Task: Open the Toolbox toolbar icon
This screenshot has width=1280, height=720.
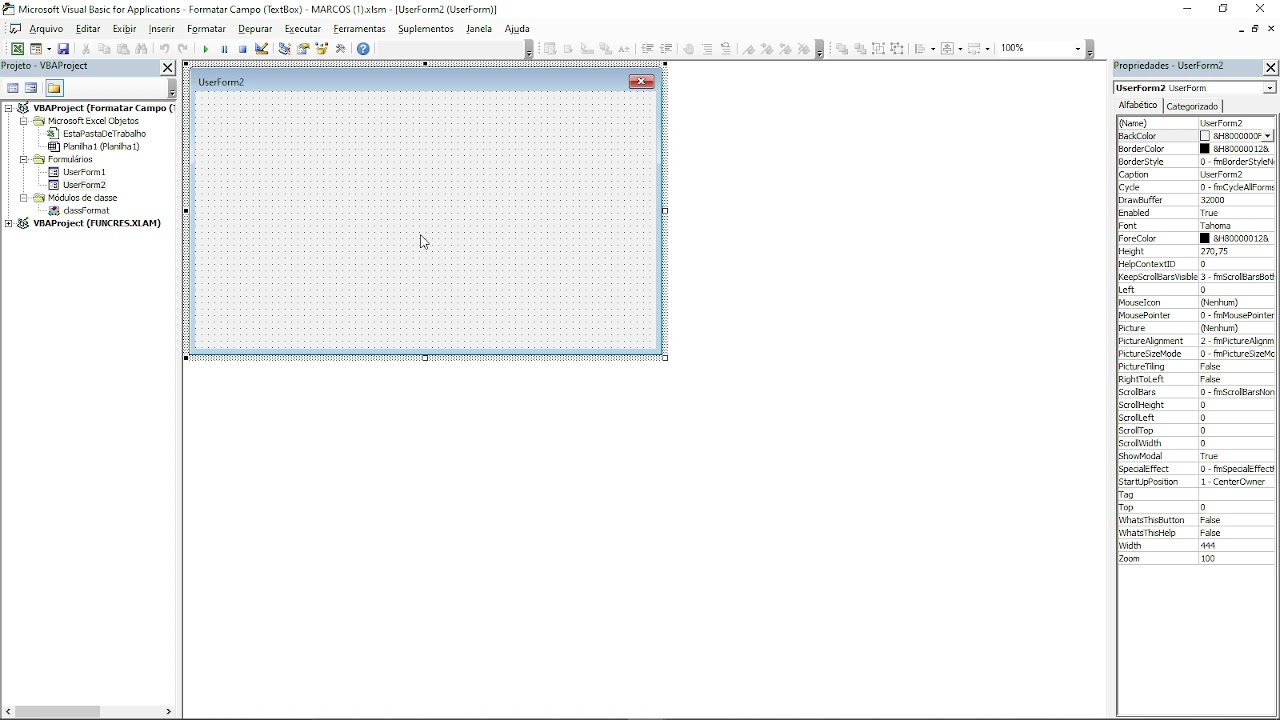Action: [x=341, y=48]
